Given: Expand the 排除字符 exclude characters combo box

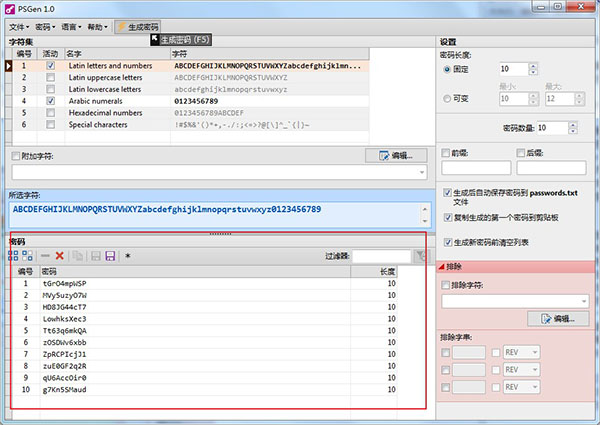Looking at the screenshot, I should click(584, 301).
